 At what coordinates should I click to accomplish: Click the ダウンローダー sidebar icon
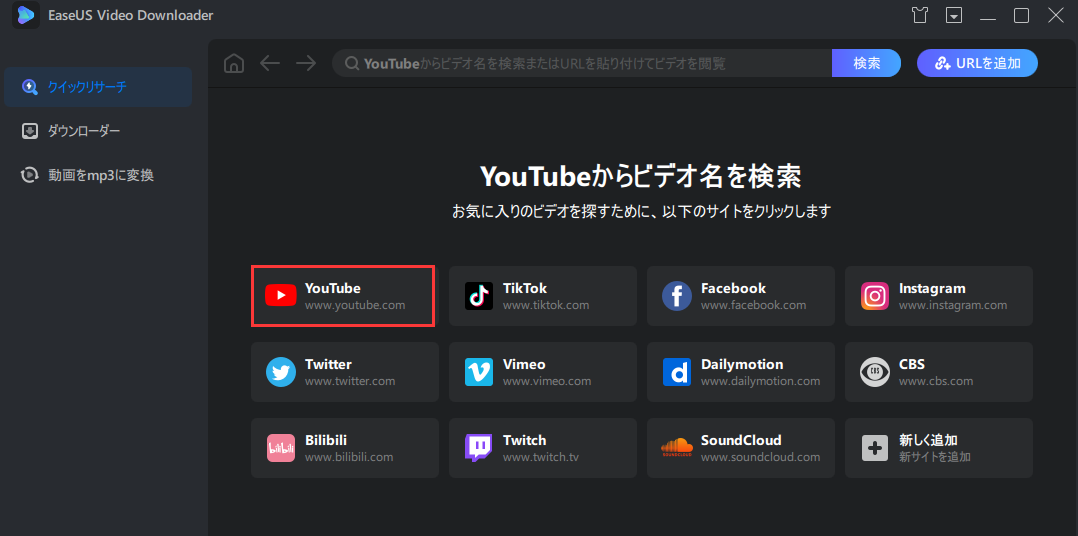pos(30,131)
